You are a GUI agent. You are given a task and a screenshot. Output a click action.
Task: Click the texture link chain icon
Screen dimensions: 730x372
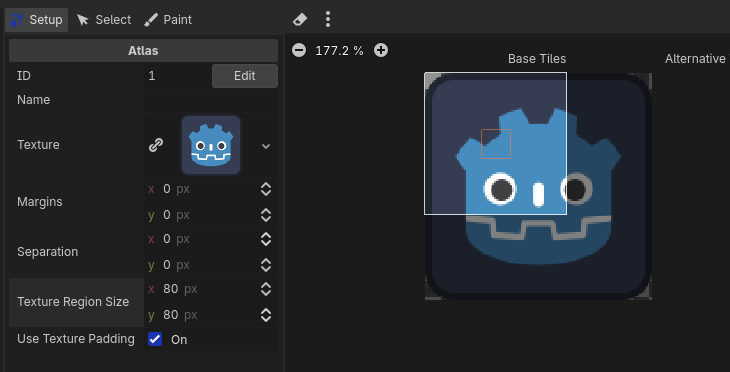coord(155,145)
